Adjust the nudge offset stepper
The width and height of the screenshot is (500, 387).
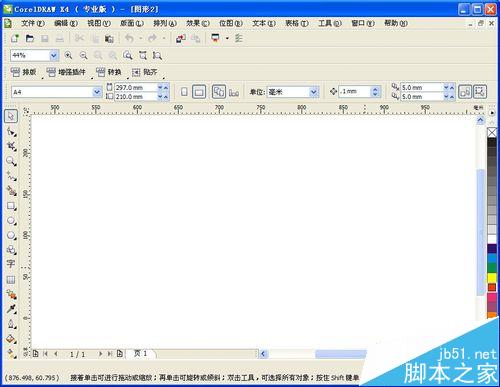click(x=375, y=92)
